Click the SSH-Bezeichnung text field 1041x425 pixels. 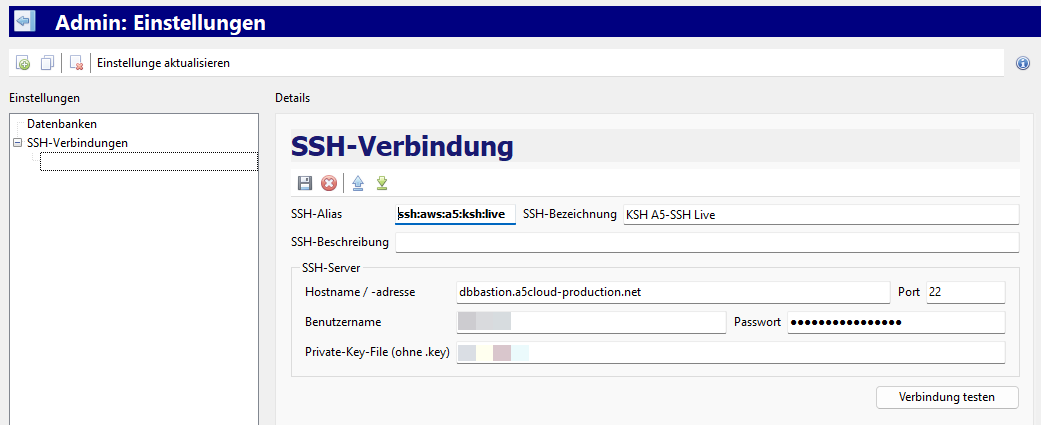[819, 215]
